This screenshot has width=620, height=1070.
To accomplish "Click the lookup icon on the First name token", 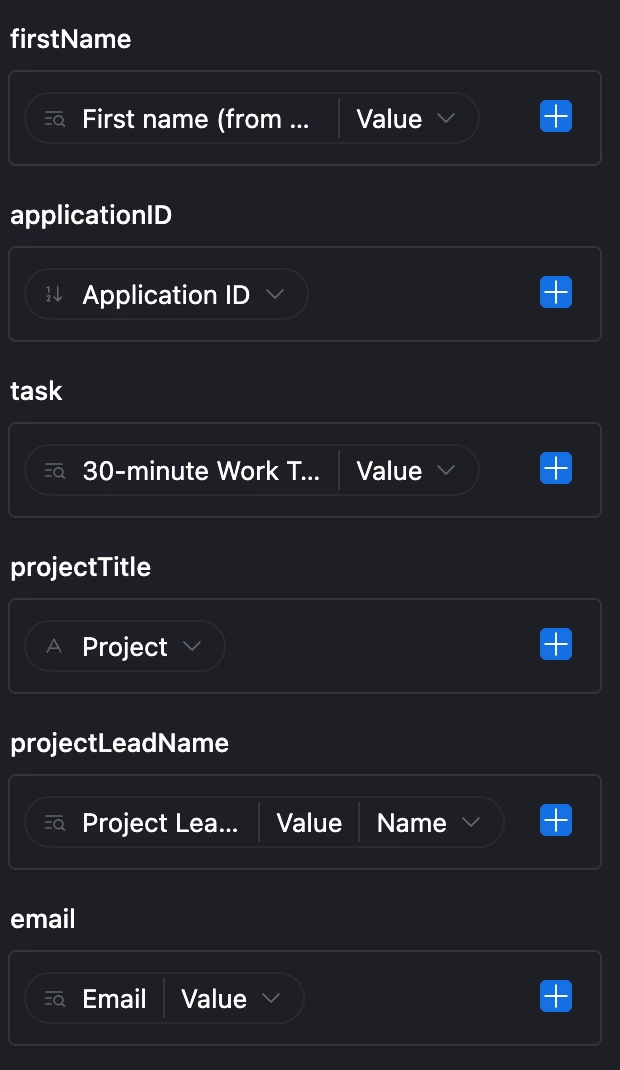I will [55, 119].
